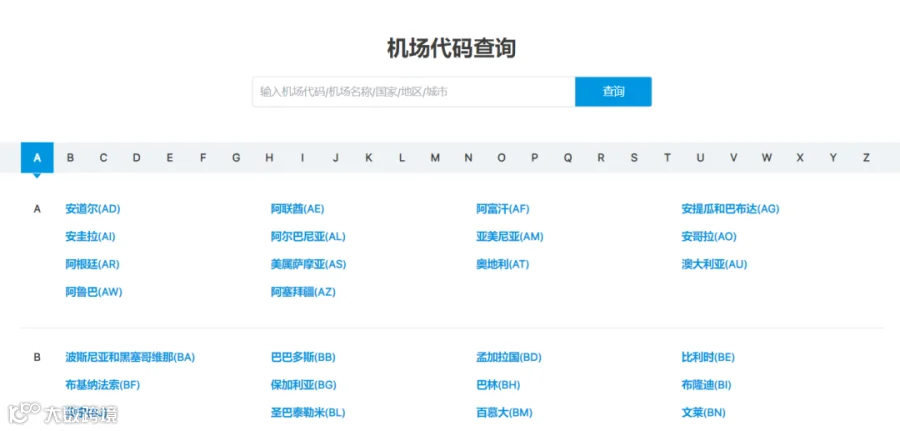
Task: Open the 奥地利(AT) link
Action: [503, 265]
